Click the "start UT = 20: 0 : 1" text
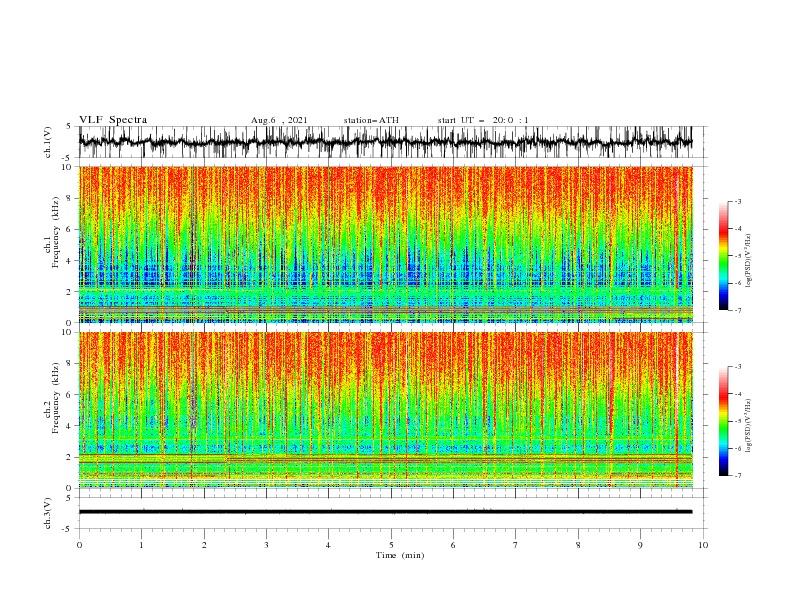Viewport: 792px width, 612px height. (483, 120)
